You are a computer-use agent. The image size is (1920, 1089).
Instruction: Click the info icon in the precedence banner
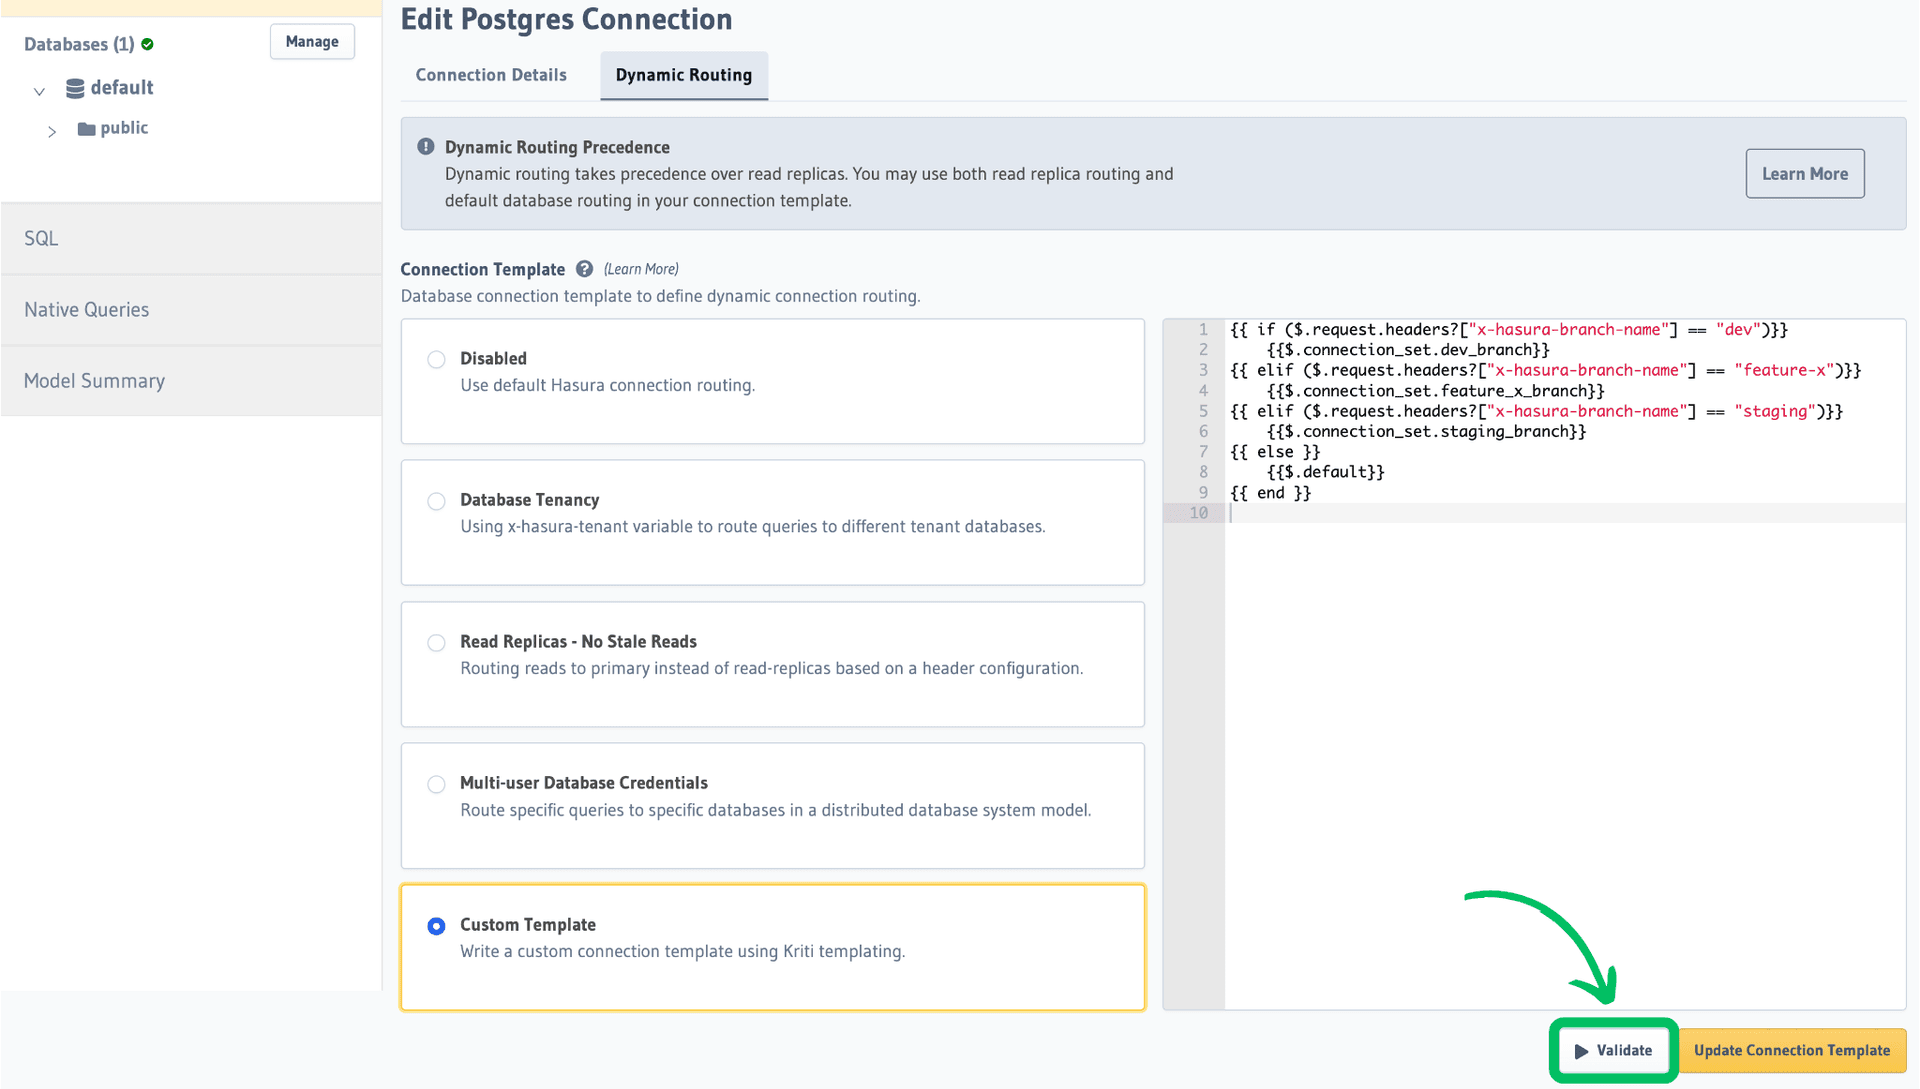(425, 145)
